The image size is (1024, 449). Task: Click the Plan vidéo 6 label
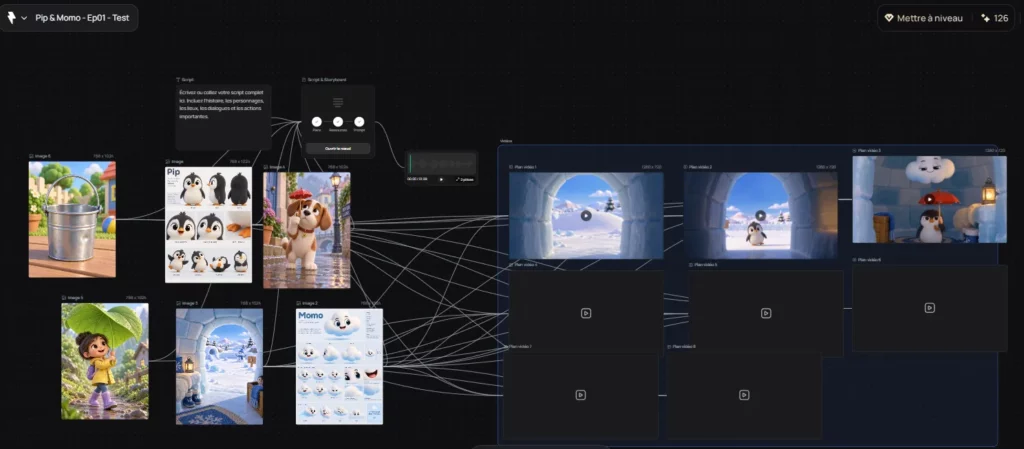click(x=869, y=260)
